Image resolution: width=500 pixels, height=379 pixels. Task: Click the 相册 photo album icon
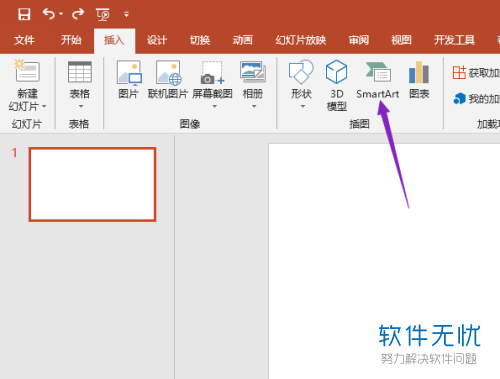coord(253,72)
